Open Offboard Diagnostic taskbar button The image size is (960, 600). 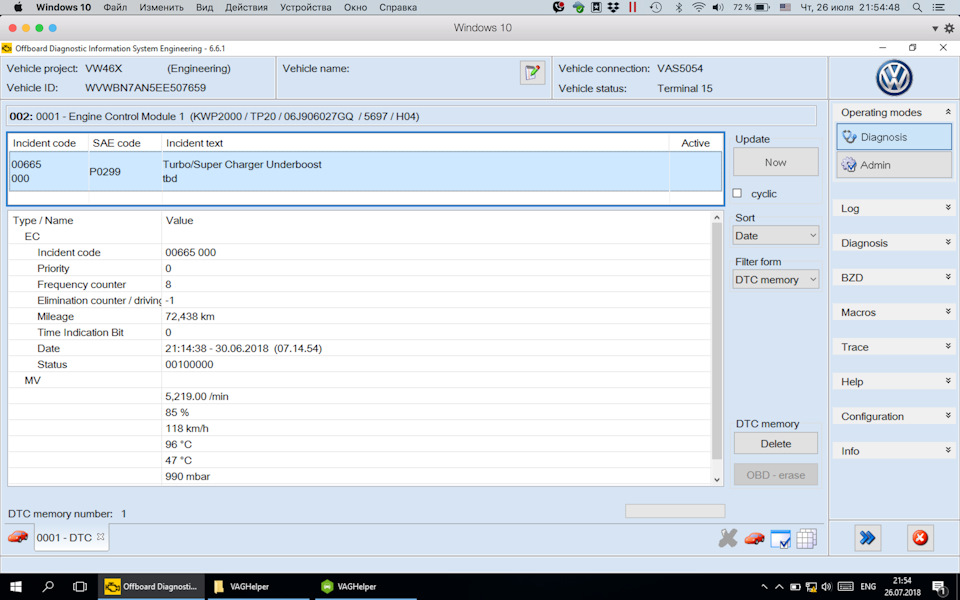150,587
